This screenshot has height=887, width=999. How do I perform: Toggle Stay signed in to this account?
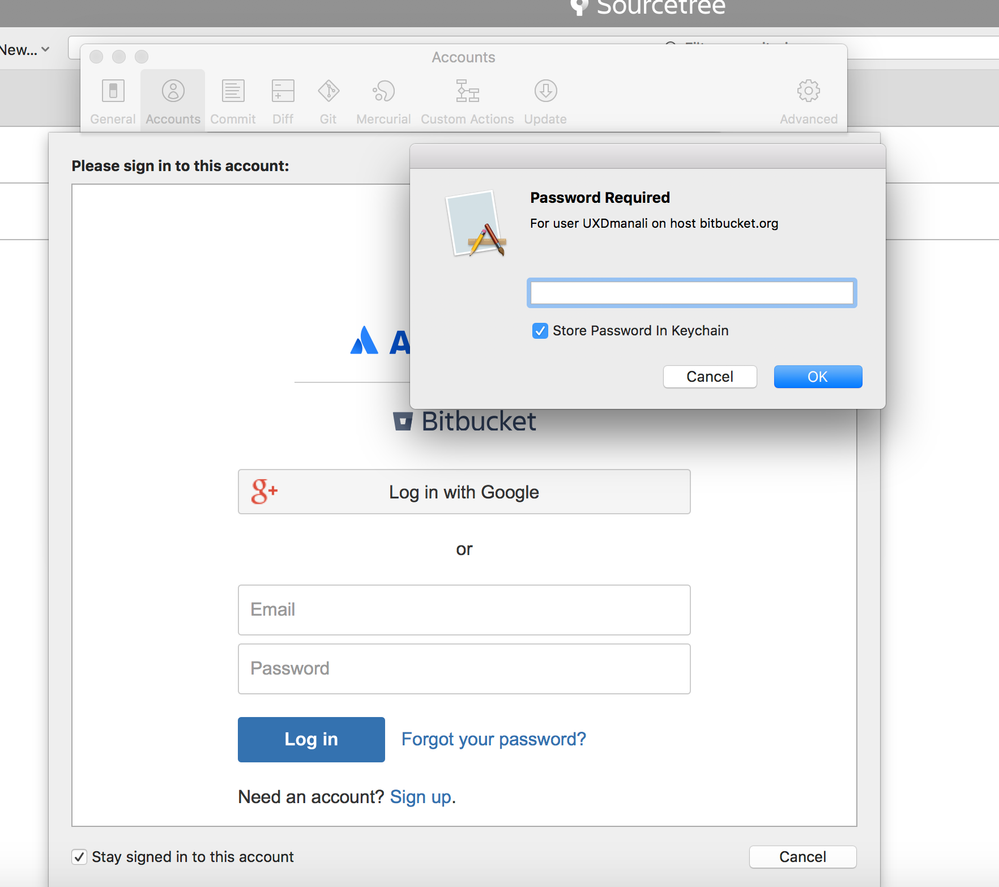[79, 857]
